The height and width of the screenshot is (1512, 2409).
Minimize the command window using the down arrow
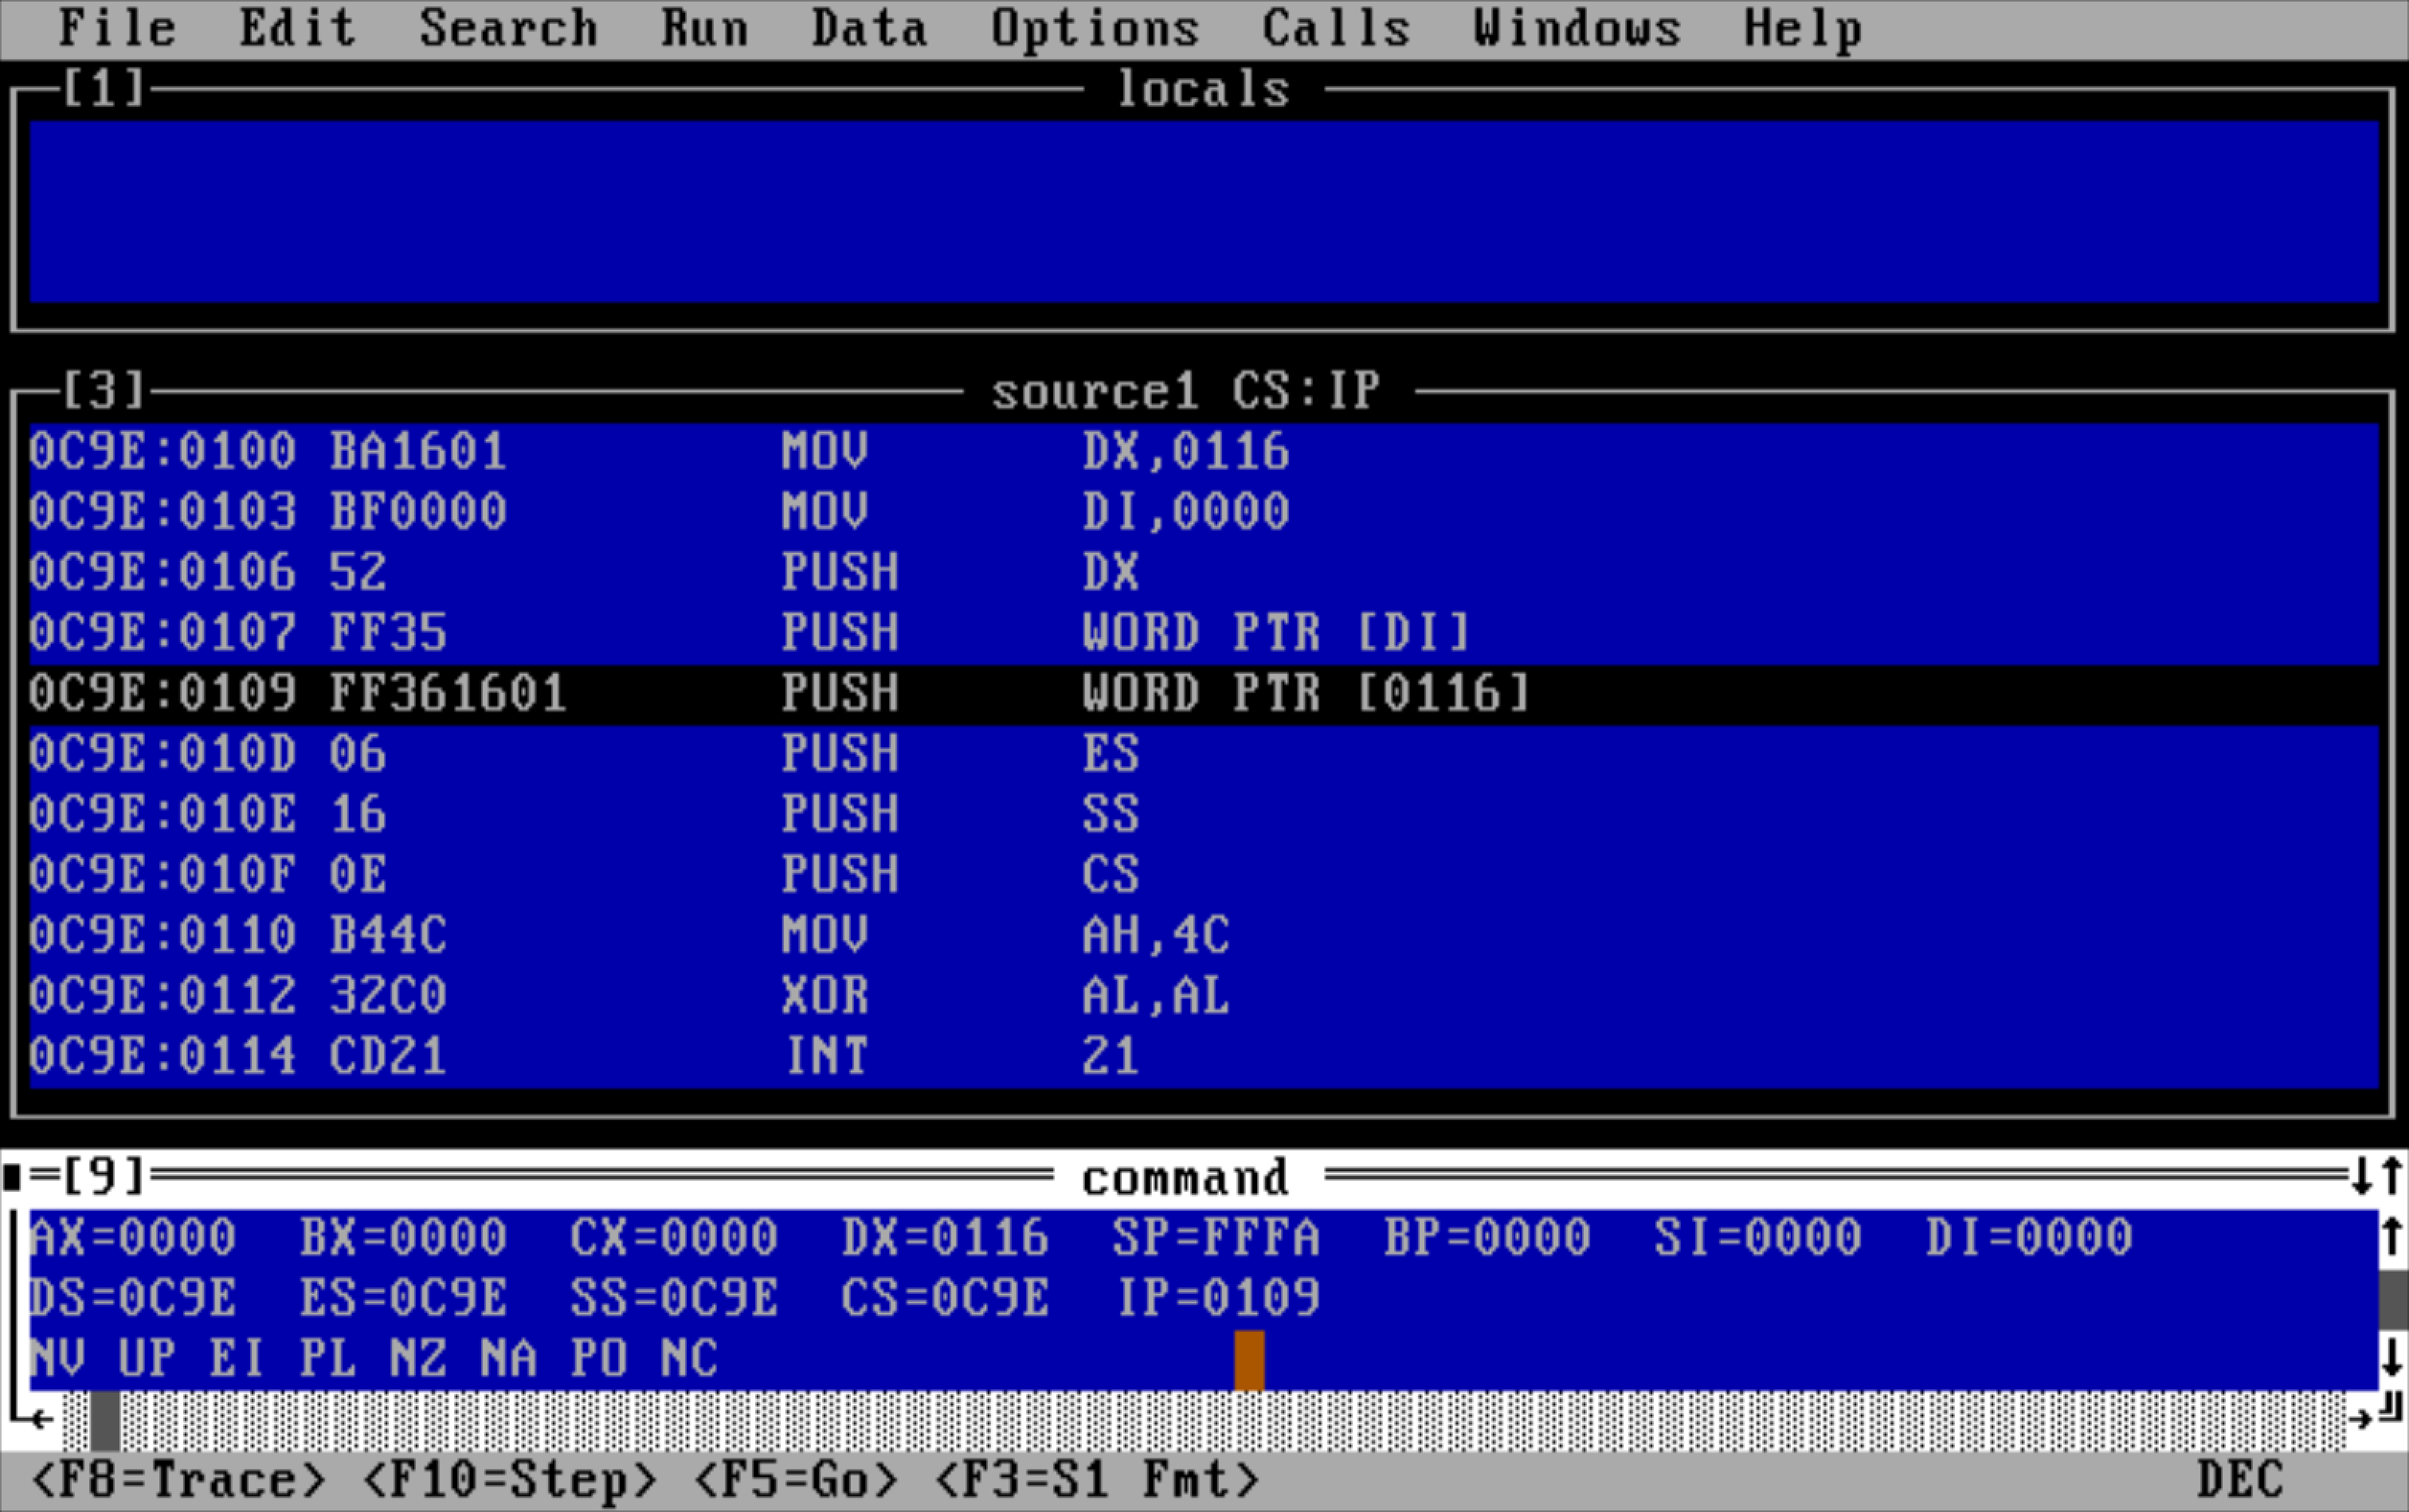pyautogui.click(x=2362, y=1176)
